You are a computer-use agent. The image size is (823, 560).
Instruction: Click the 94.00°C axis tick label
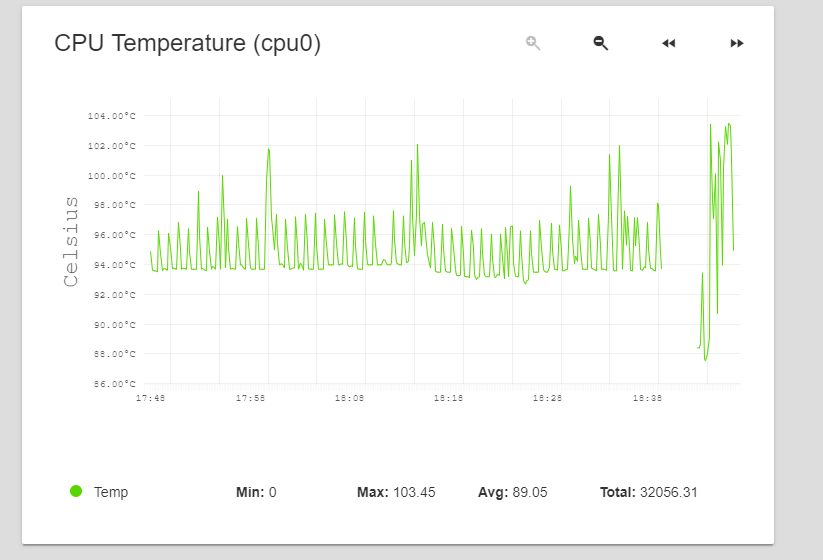tap(114, 265)
